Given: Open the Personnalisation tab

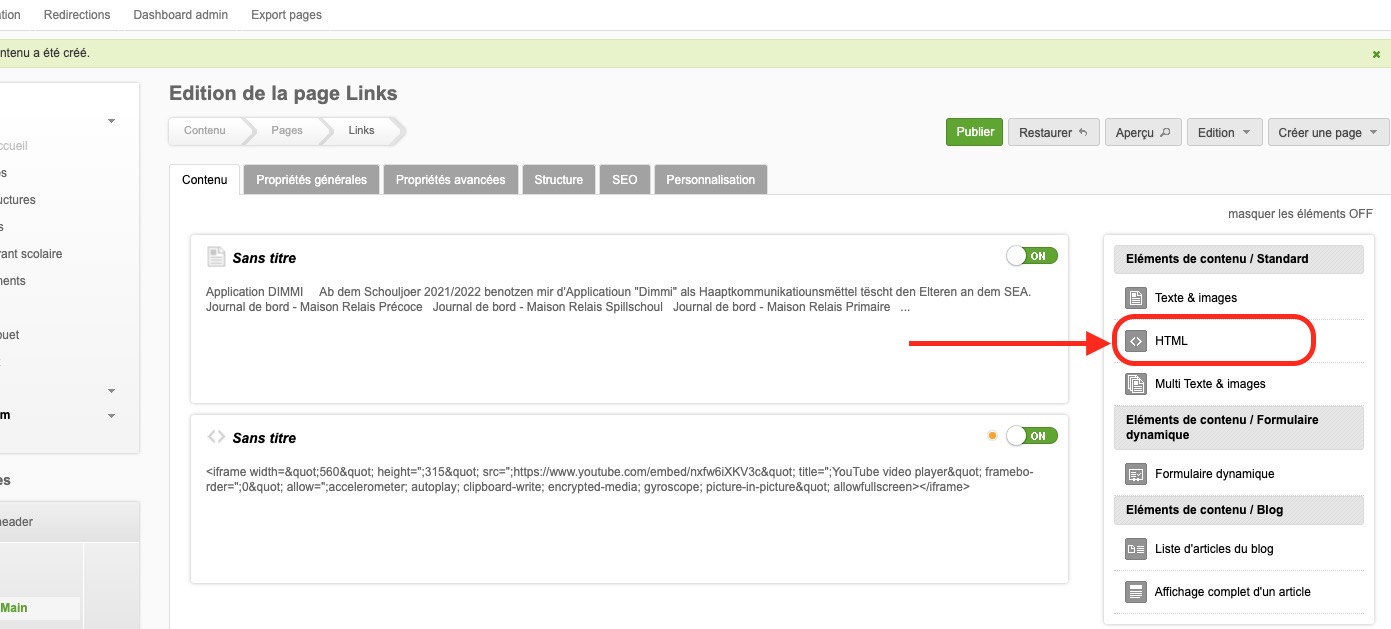Looking at the screenshot, I should (x=711, y=180).
